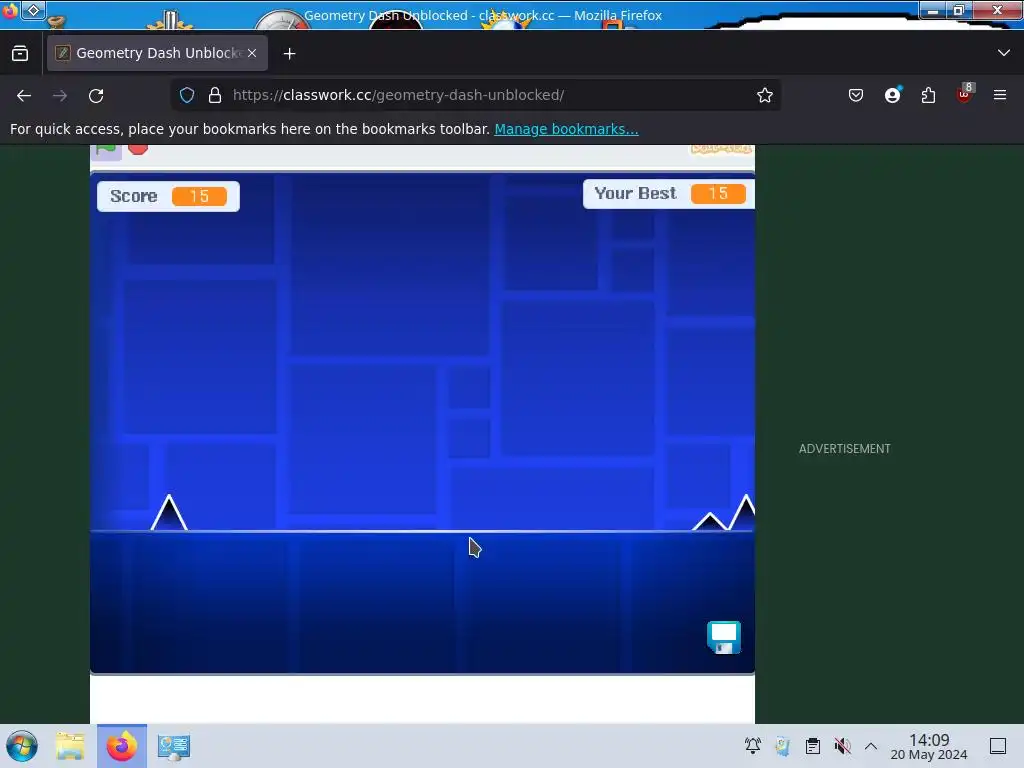Image resolution: width=1024 pixels, height=768 pixels.
Task: Click the Score counter in the game
Action: (x=168, y=196)
